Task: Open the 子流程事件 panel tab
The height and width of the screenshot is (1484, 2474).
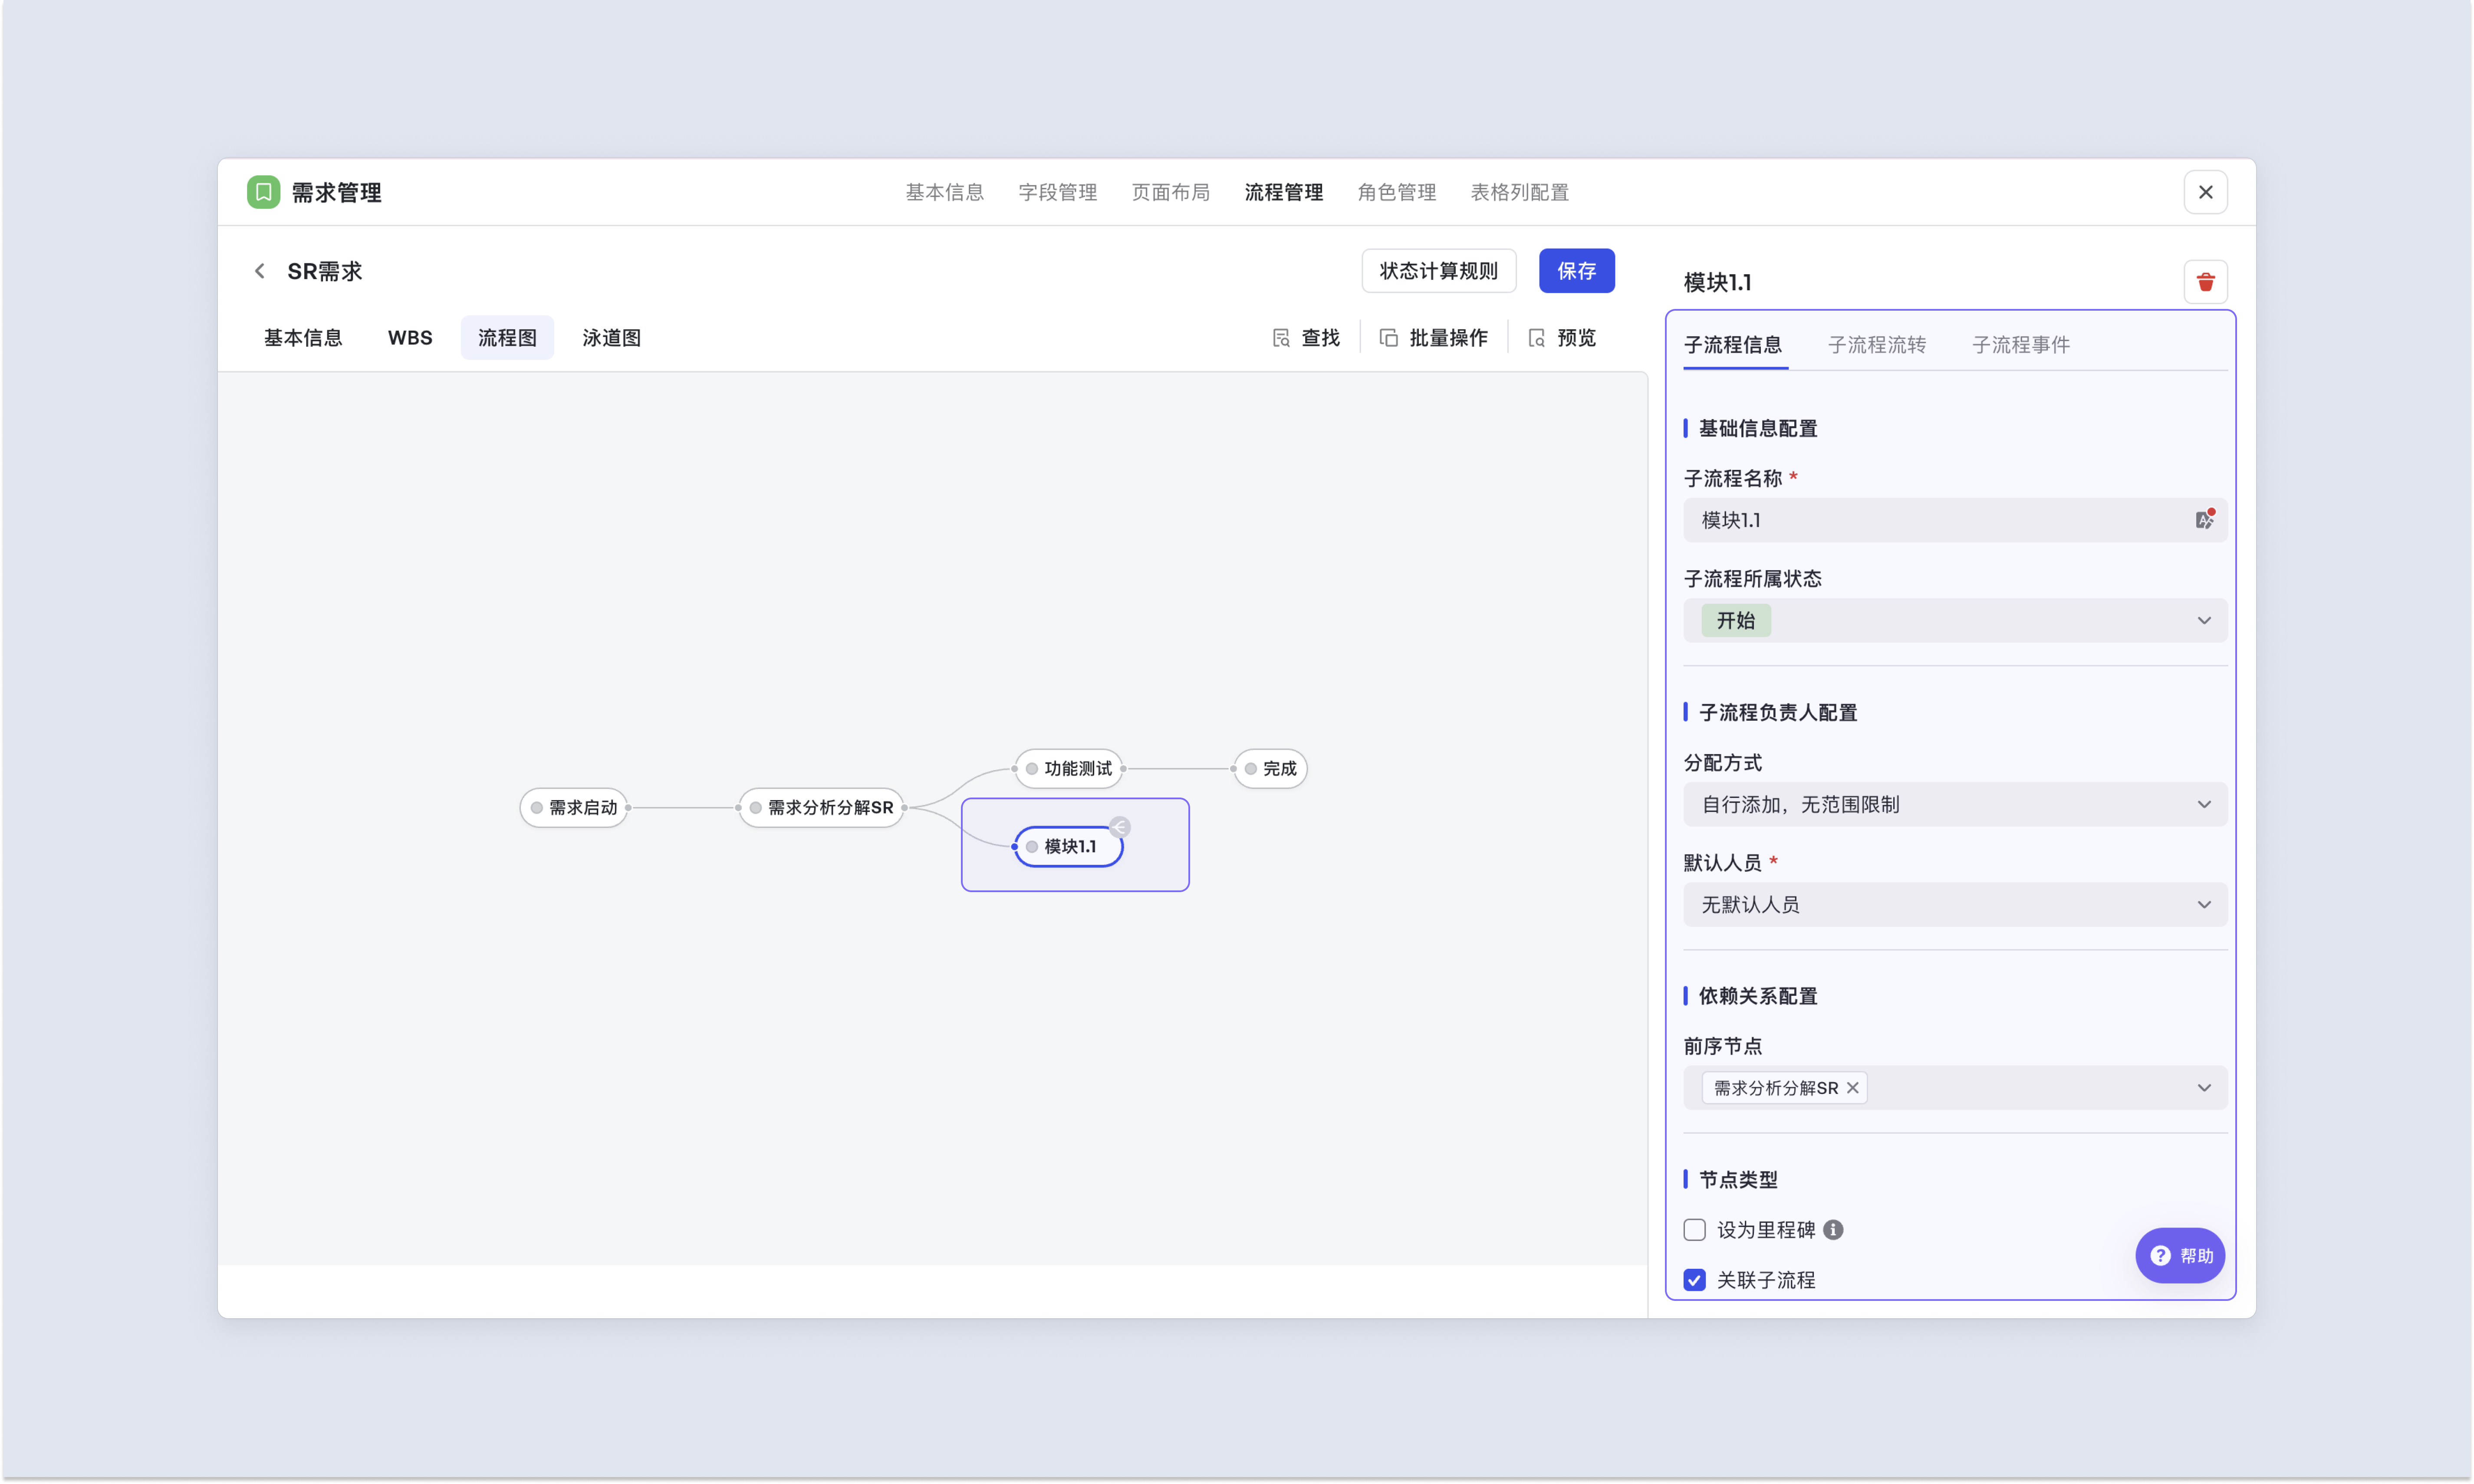Action: point(2021,345)
